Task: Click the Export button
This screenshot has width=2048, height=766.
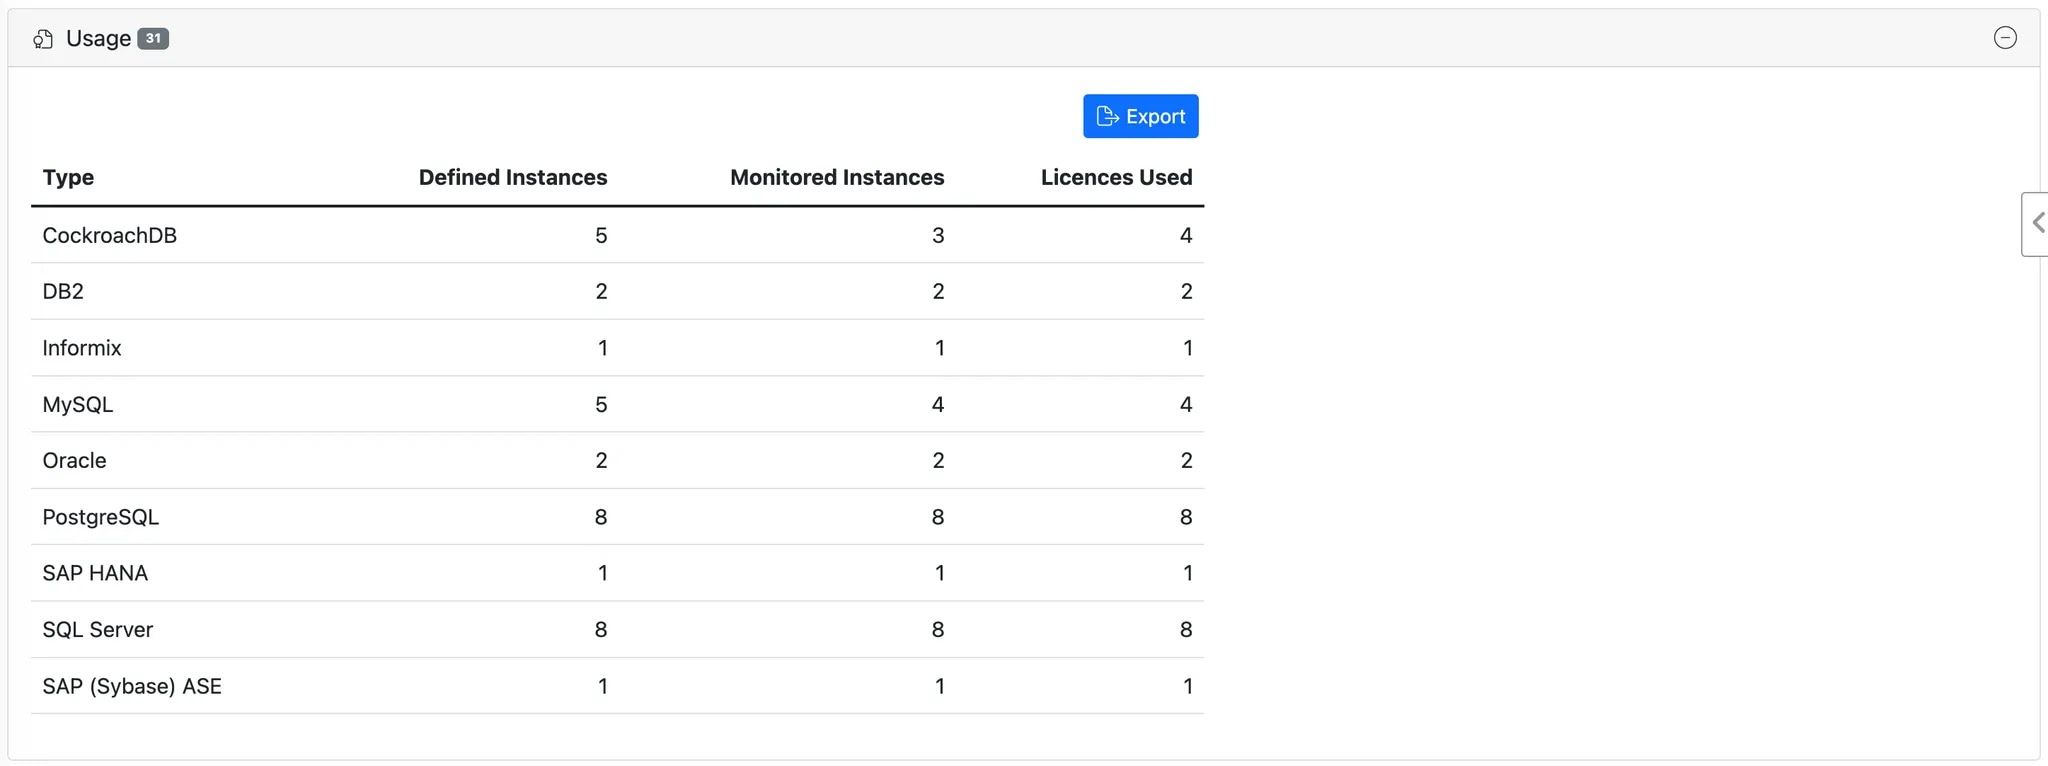Action: [x=1140, y=116]
